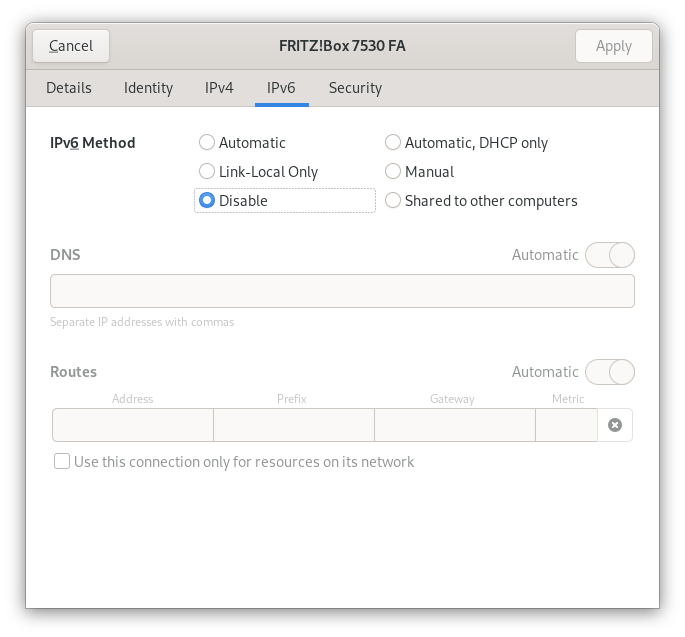Open the Security tab
The width and height of the screenshot is (685, 637).
pos(355,88)
